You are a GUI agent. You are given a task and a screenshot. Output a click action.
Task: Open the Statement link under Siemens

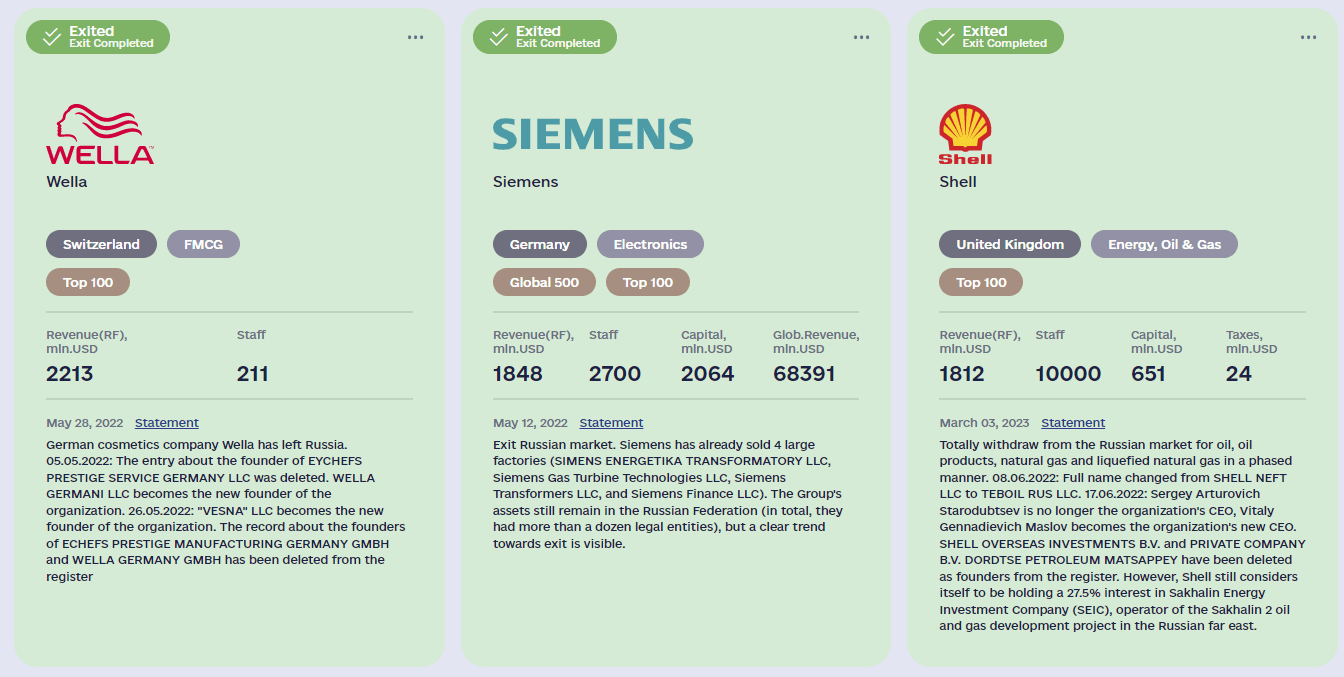(x=611, y=423)
